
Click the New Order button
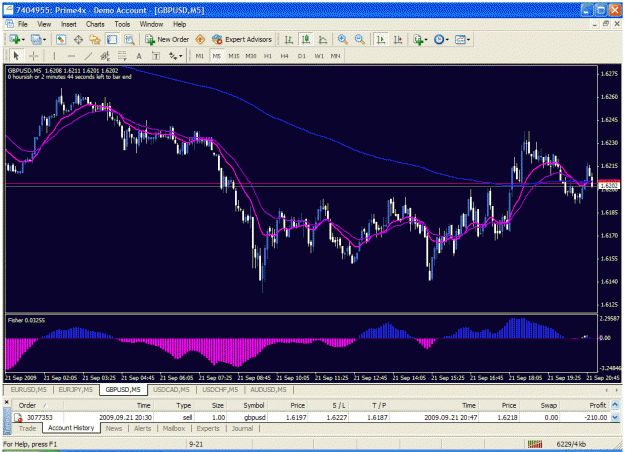click(167, 39)
